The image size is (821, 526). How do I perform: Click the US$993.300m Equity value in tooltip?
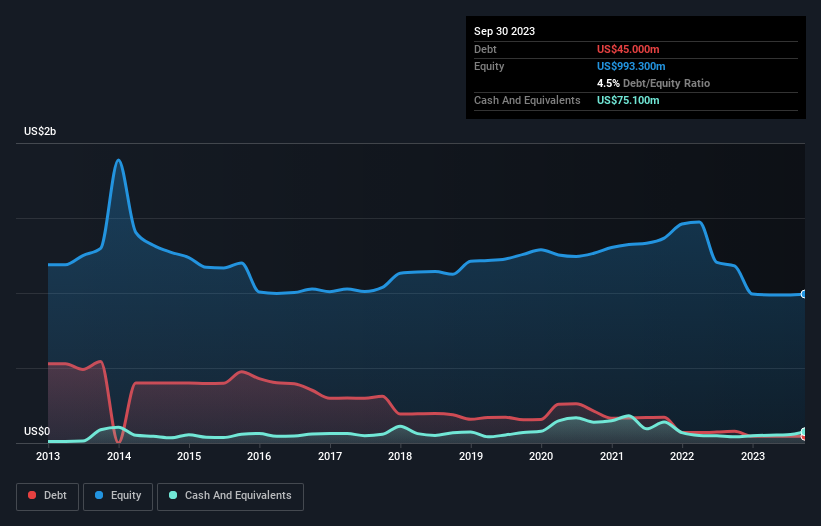[x=631, y=66]
